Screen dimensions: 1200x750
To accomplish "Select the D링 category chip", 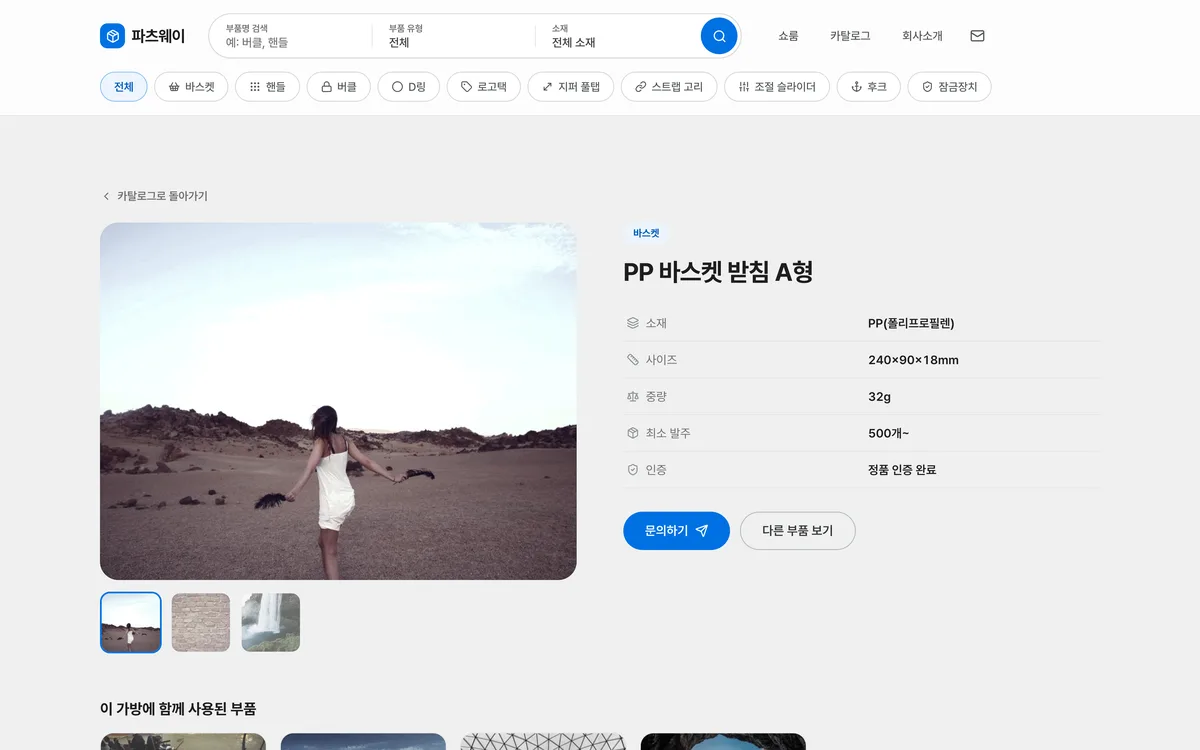I will pos(408,87).
